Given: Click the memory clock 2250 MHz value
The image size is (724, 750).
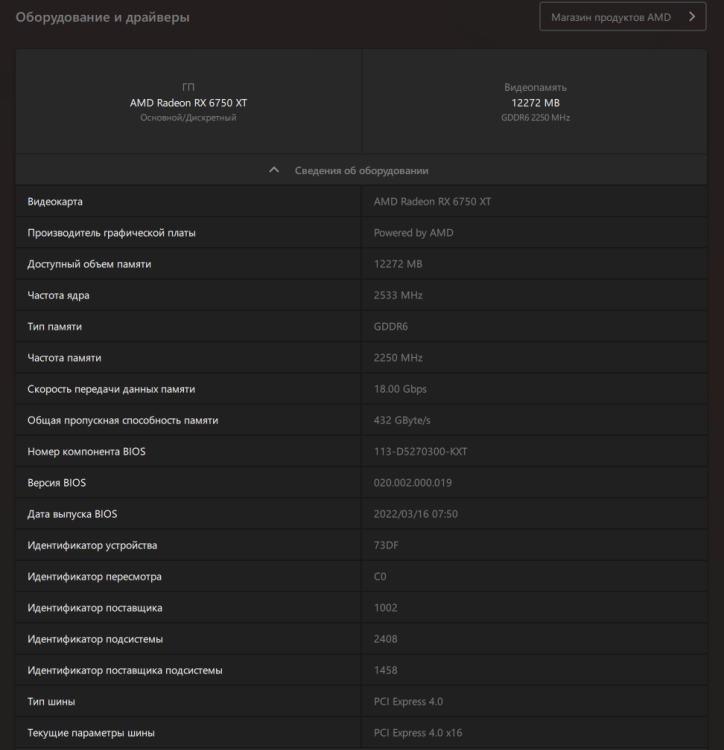Looking at the screenshot, I should (398, 358).
